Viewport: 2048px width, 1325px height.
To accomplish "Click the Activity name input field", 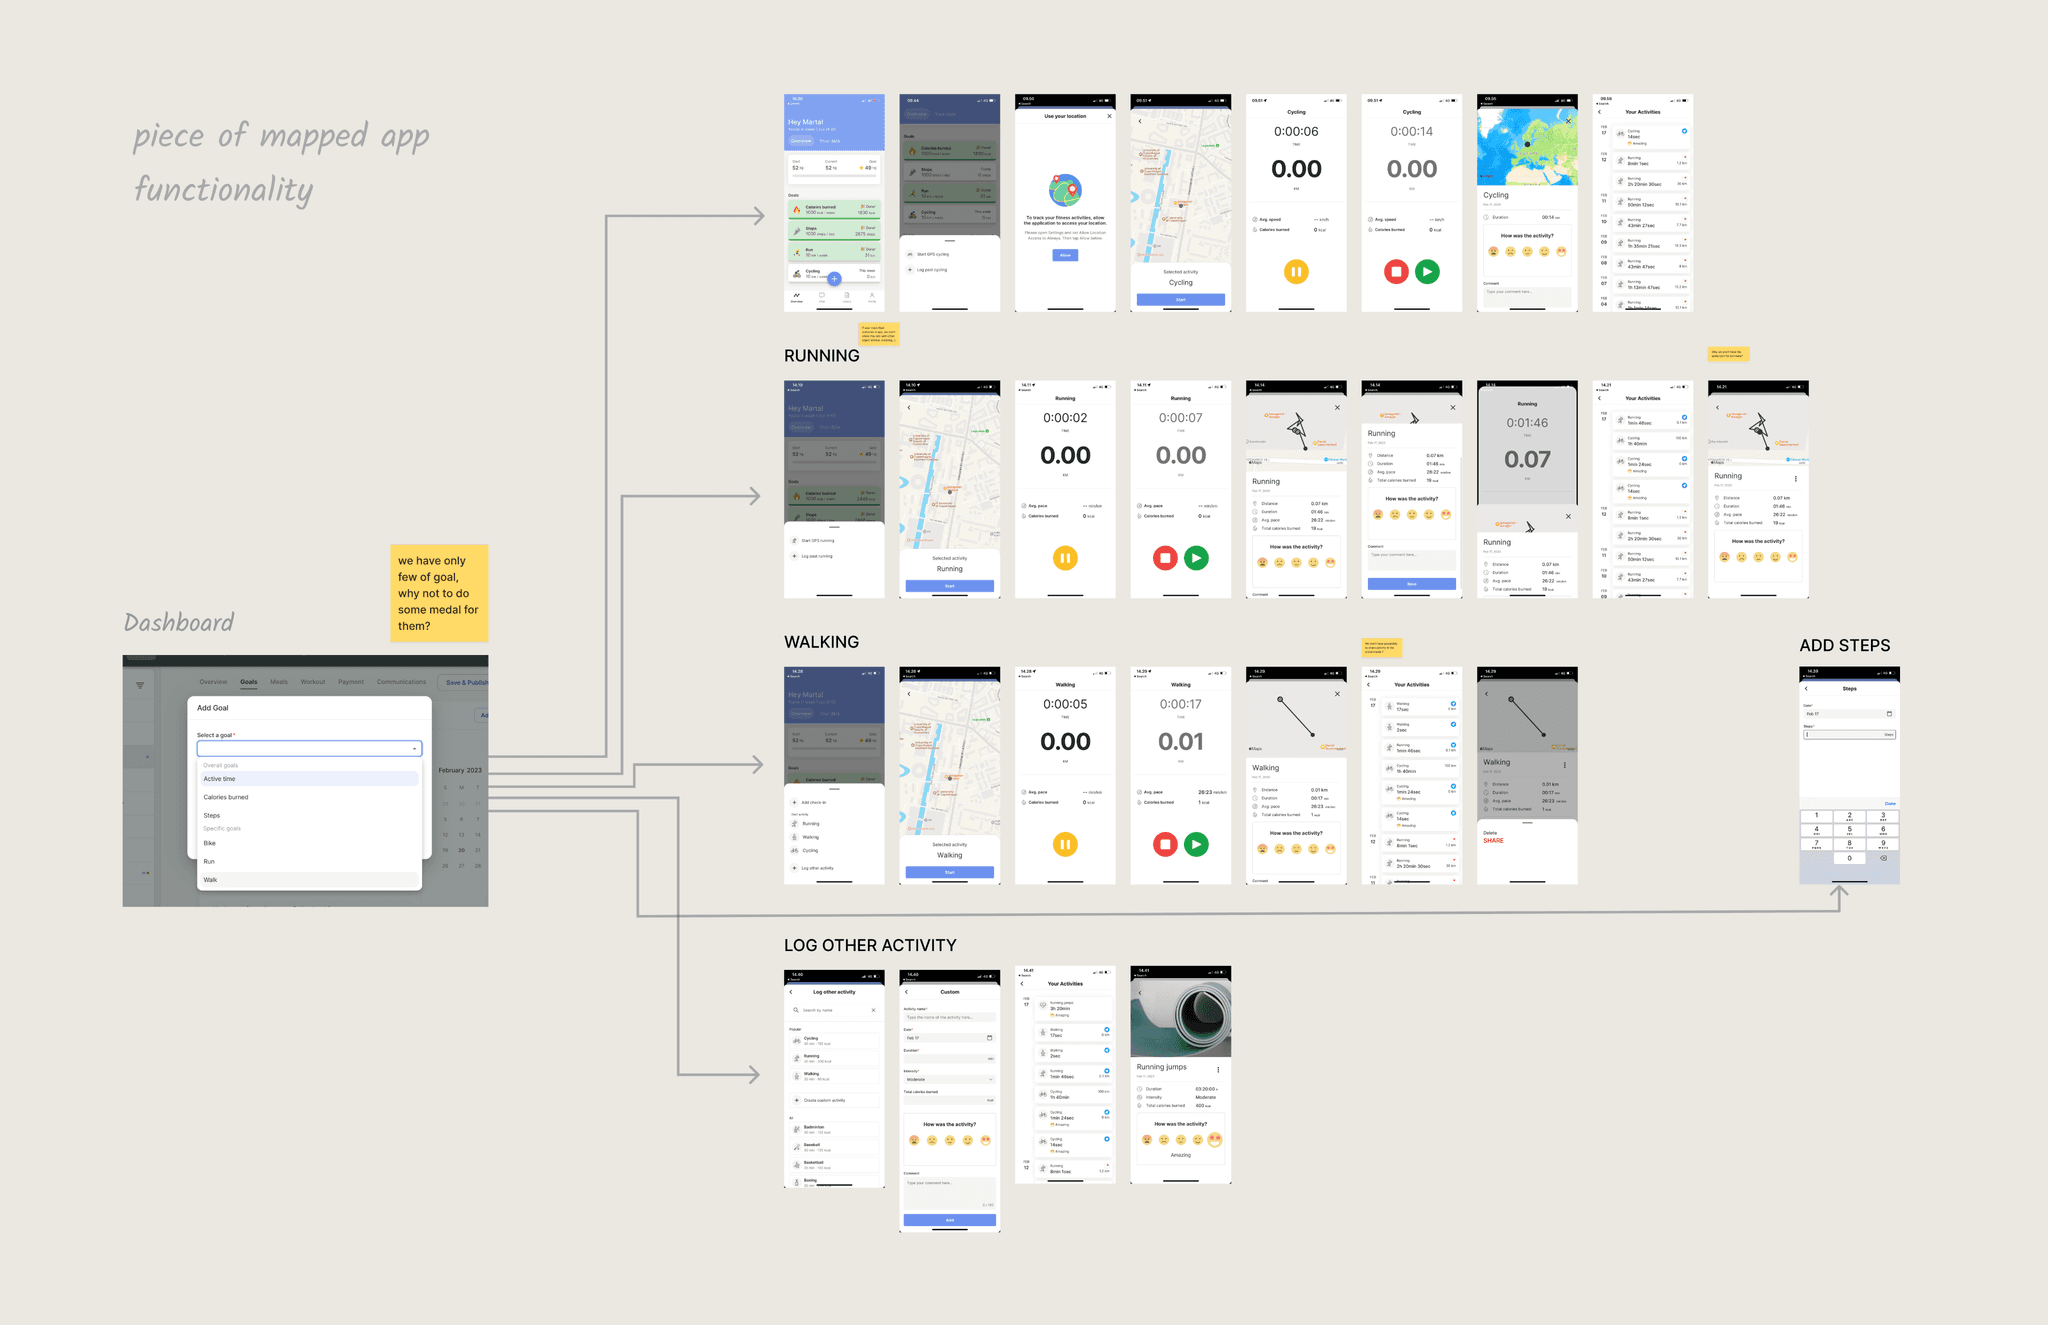I will [x=949, y=1017].
